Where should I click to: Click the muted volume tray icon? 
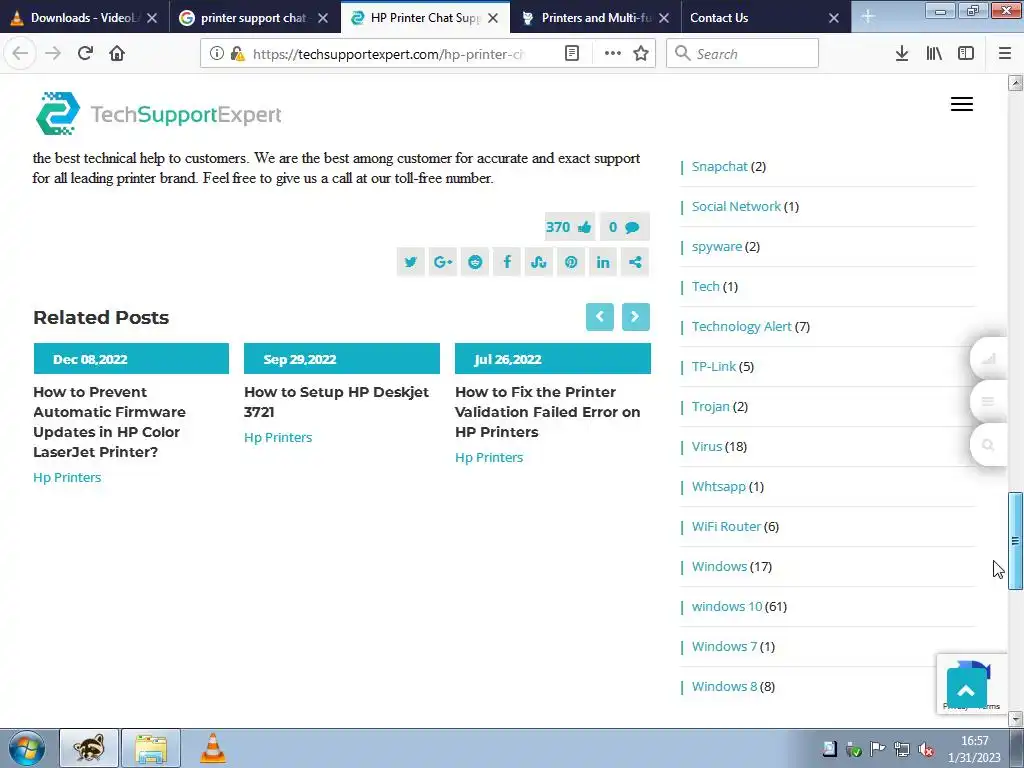pyautogui.click(x=925, y=749)
